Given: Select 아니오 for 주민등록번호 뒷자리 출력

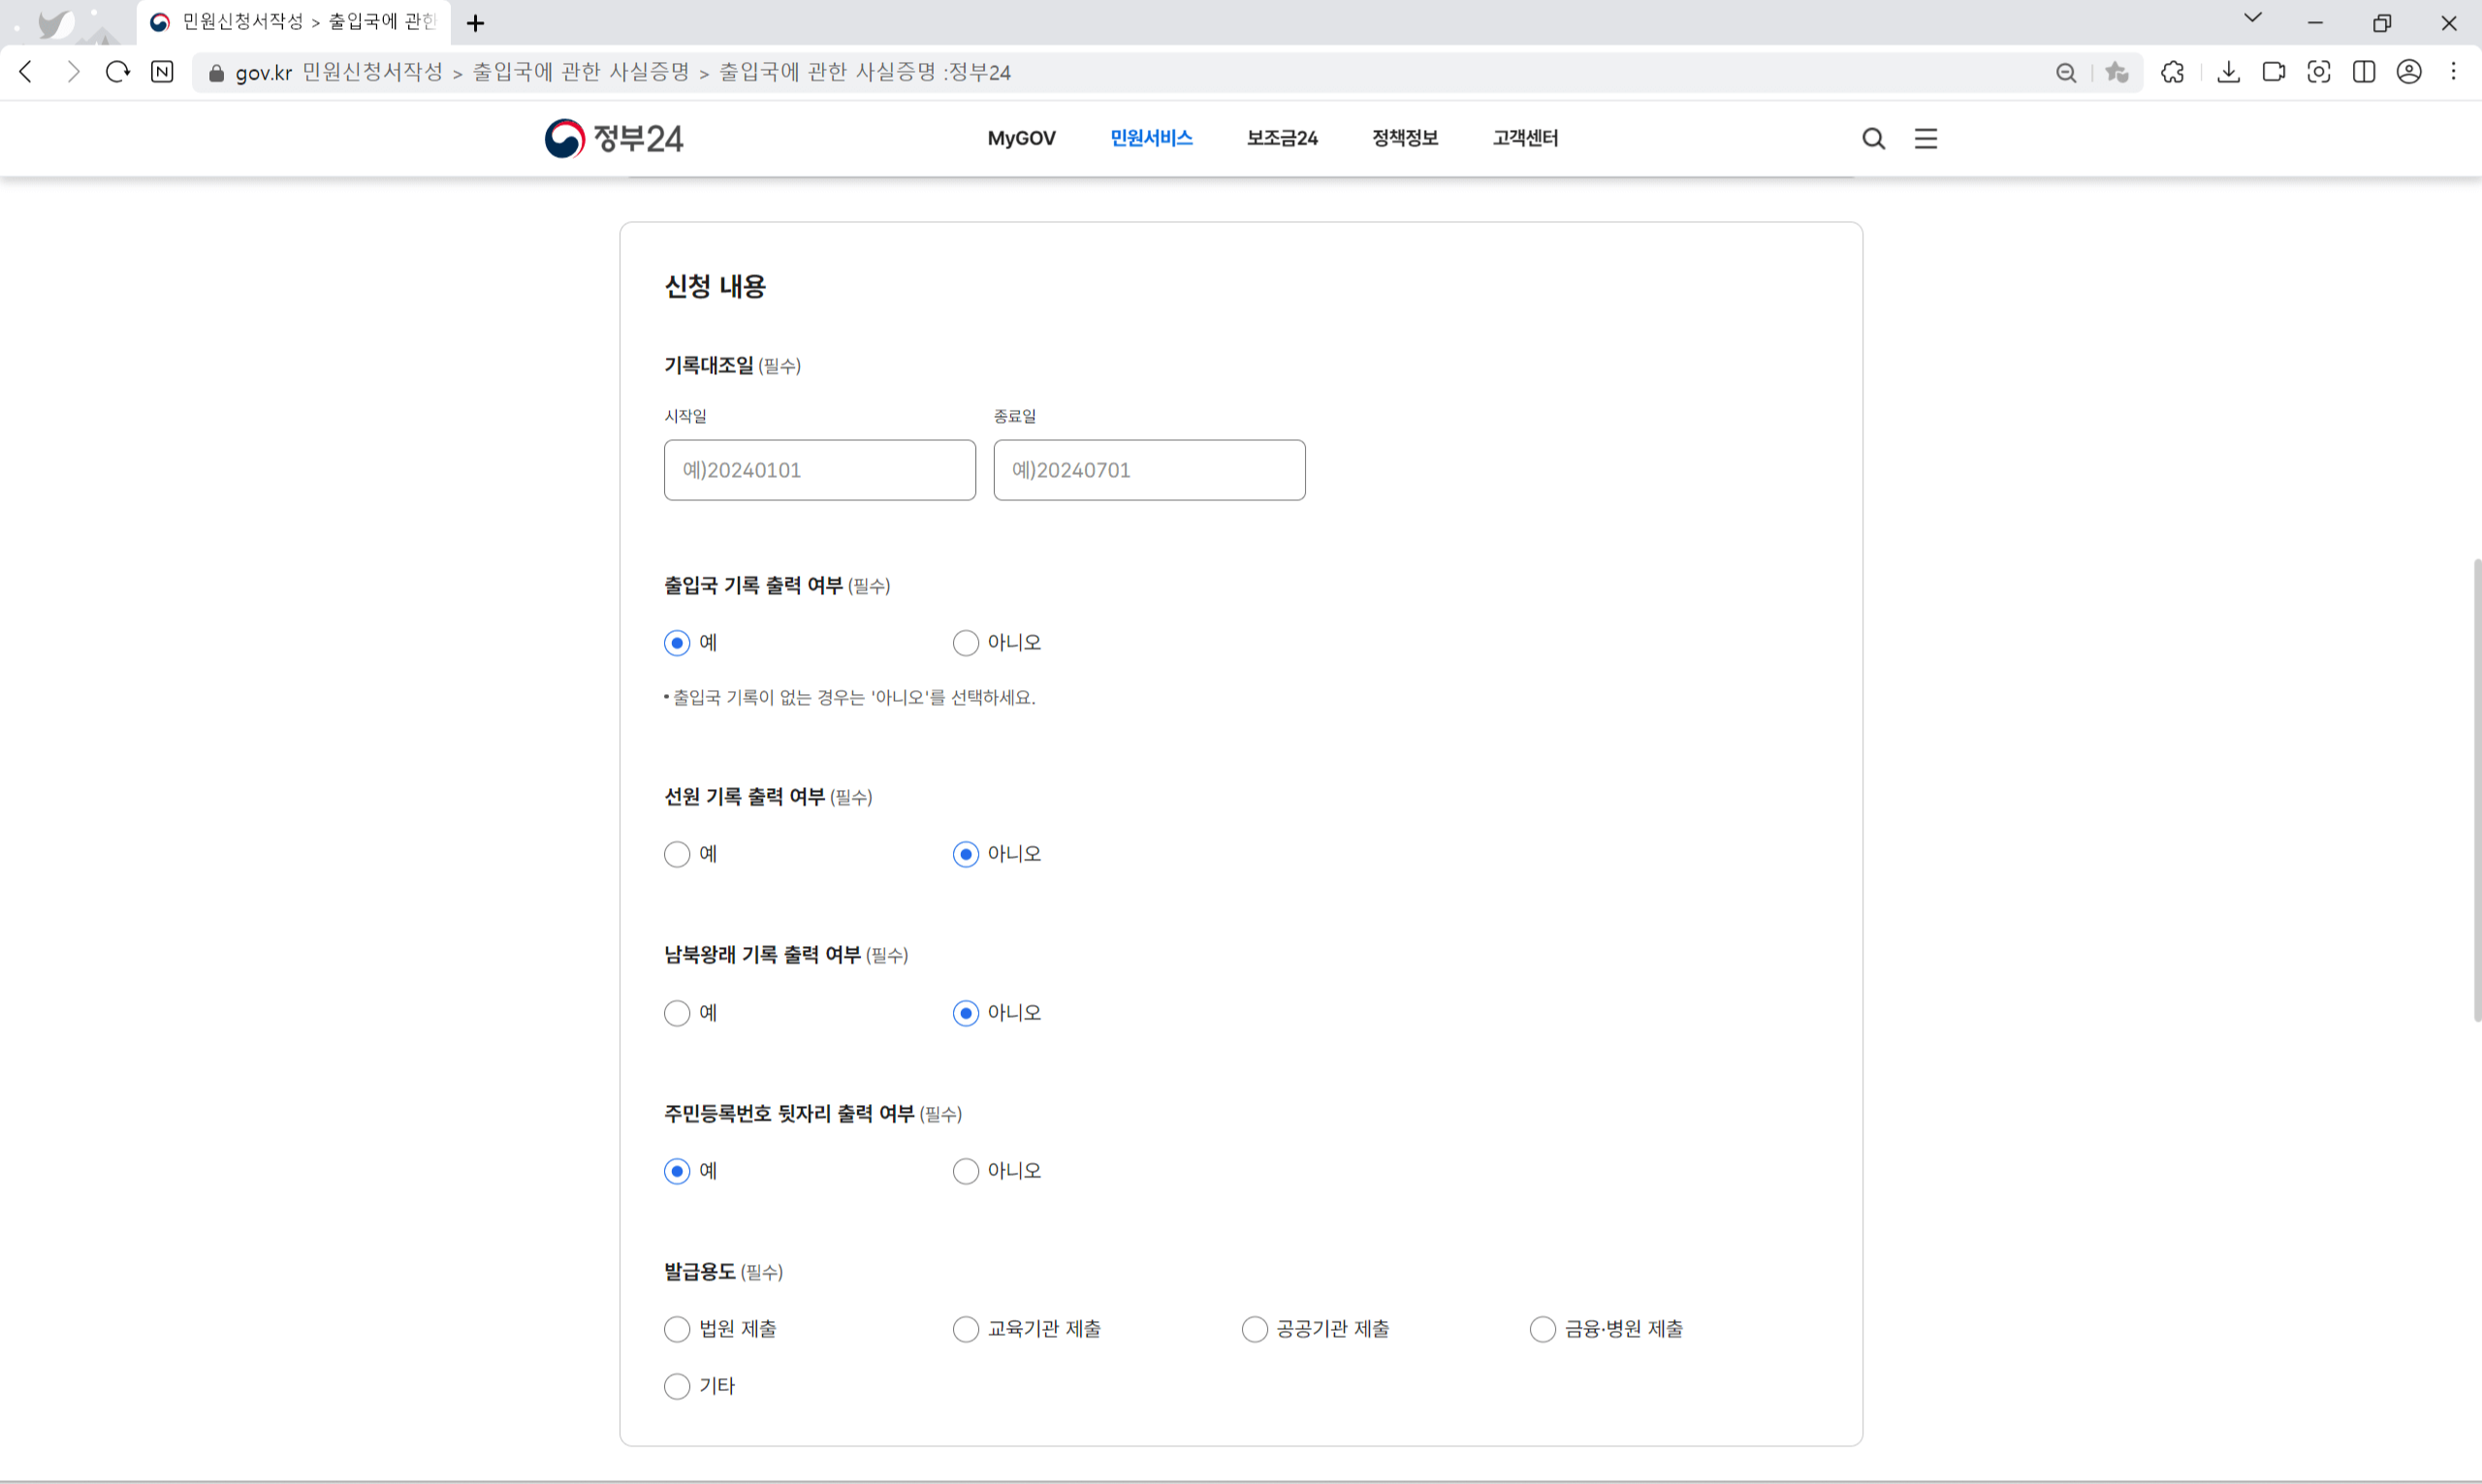Looking at the screenshot, I should pyautogui.click(x=965, y=1171).
